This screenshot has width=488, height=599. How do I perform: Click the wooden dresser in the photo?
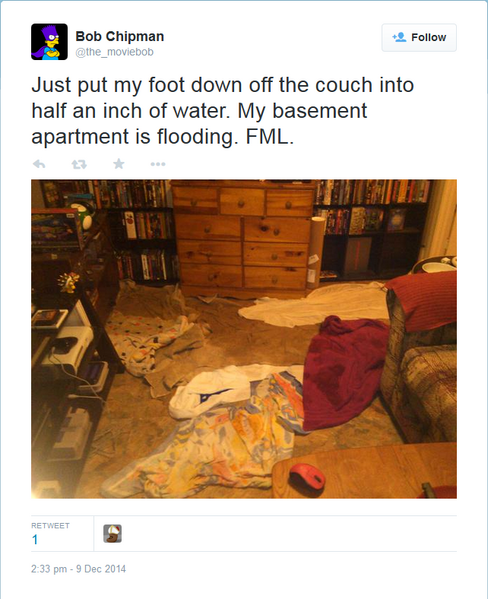coord(243,239)
